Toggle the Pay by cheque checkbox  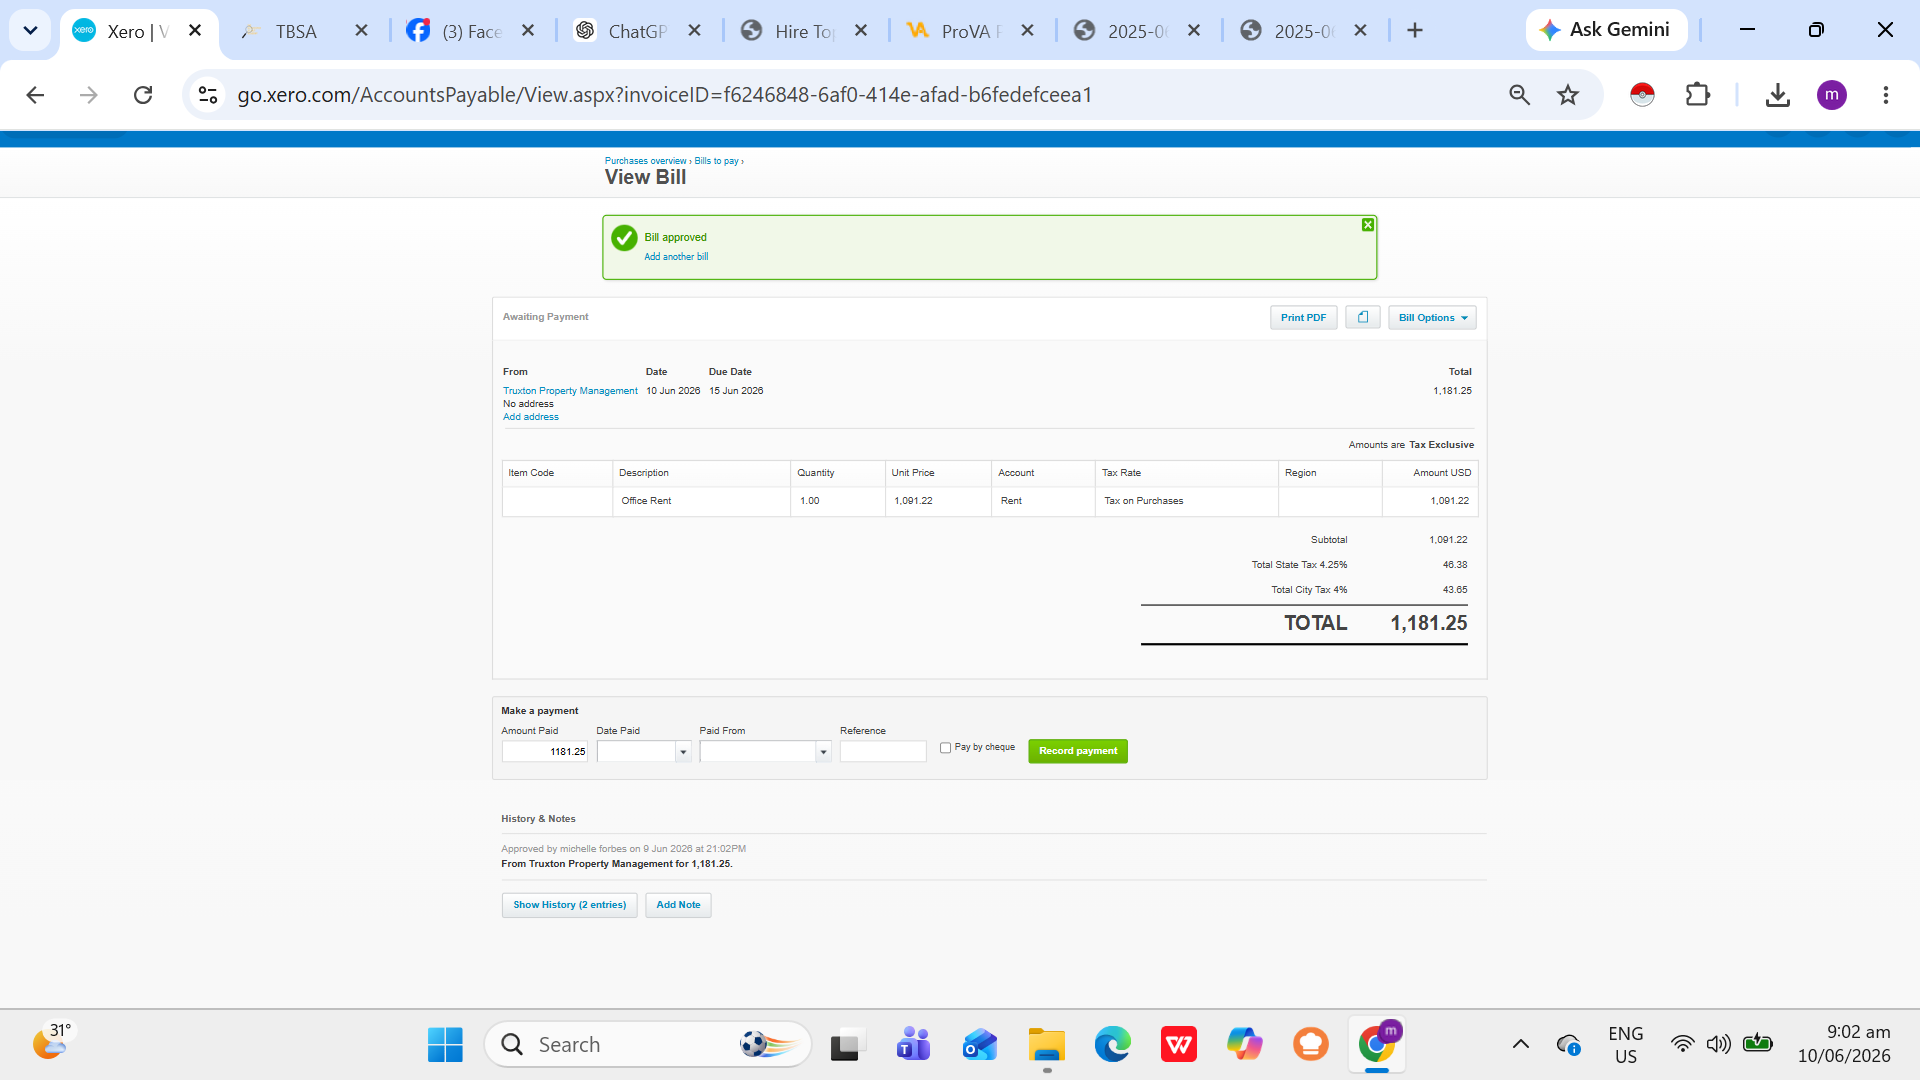click(x=945, y=748)
